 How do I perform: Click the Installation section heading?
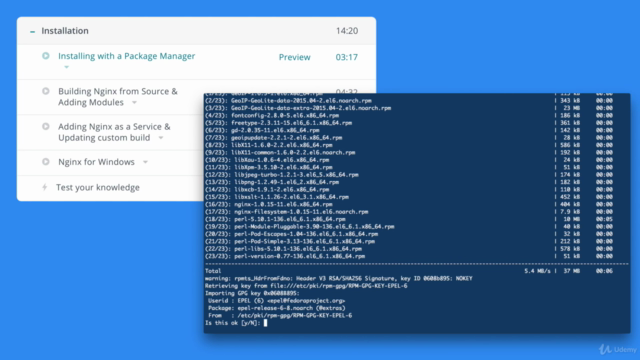tap(65, 31)
